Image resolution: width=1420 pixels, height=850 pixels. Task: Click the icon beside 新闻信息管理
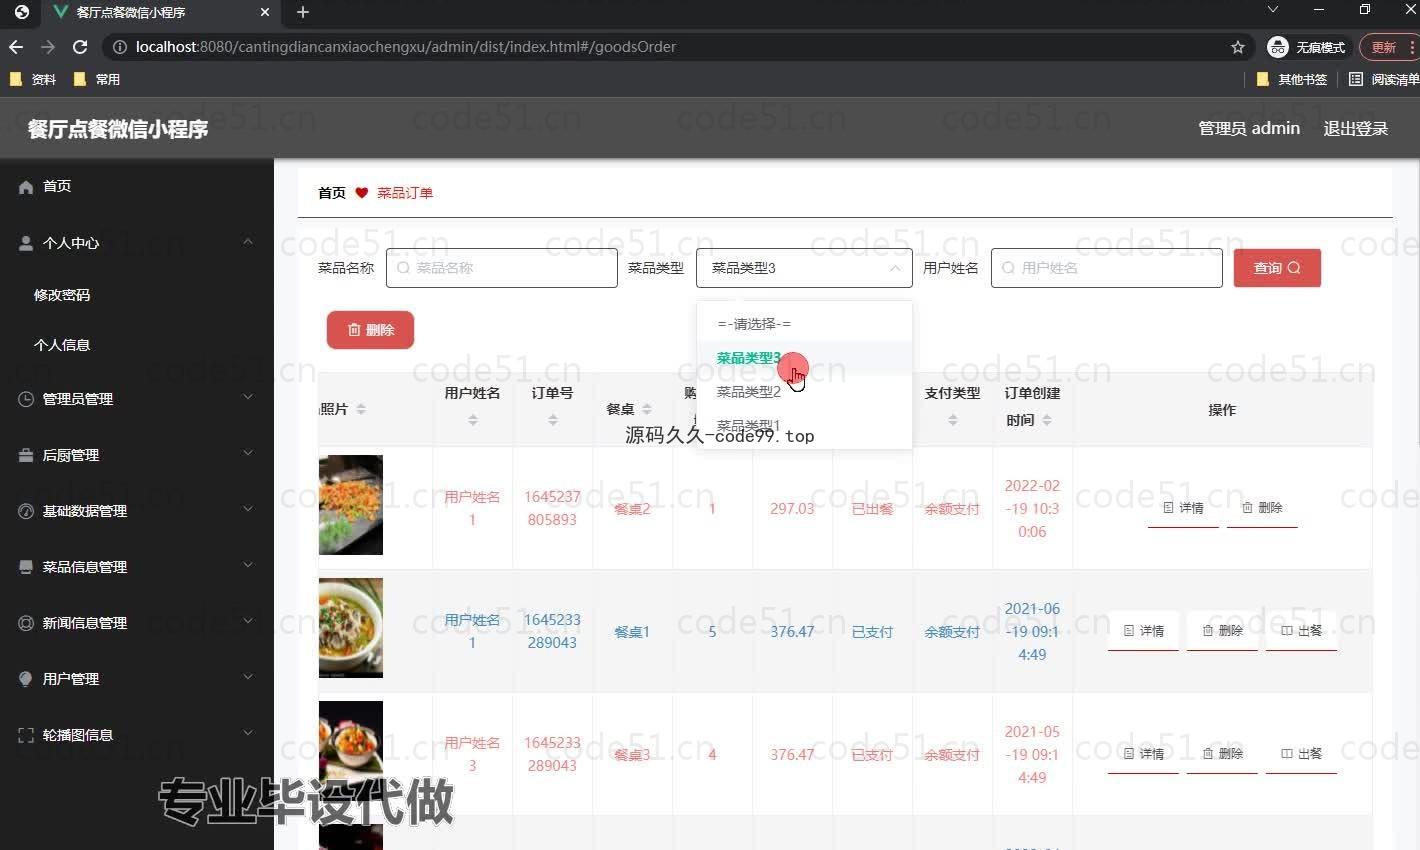26,623
